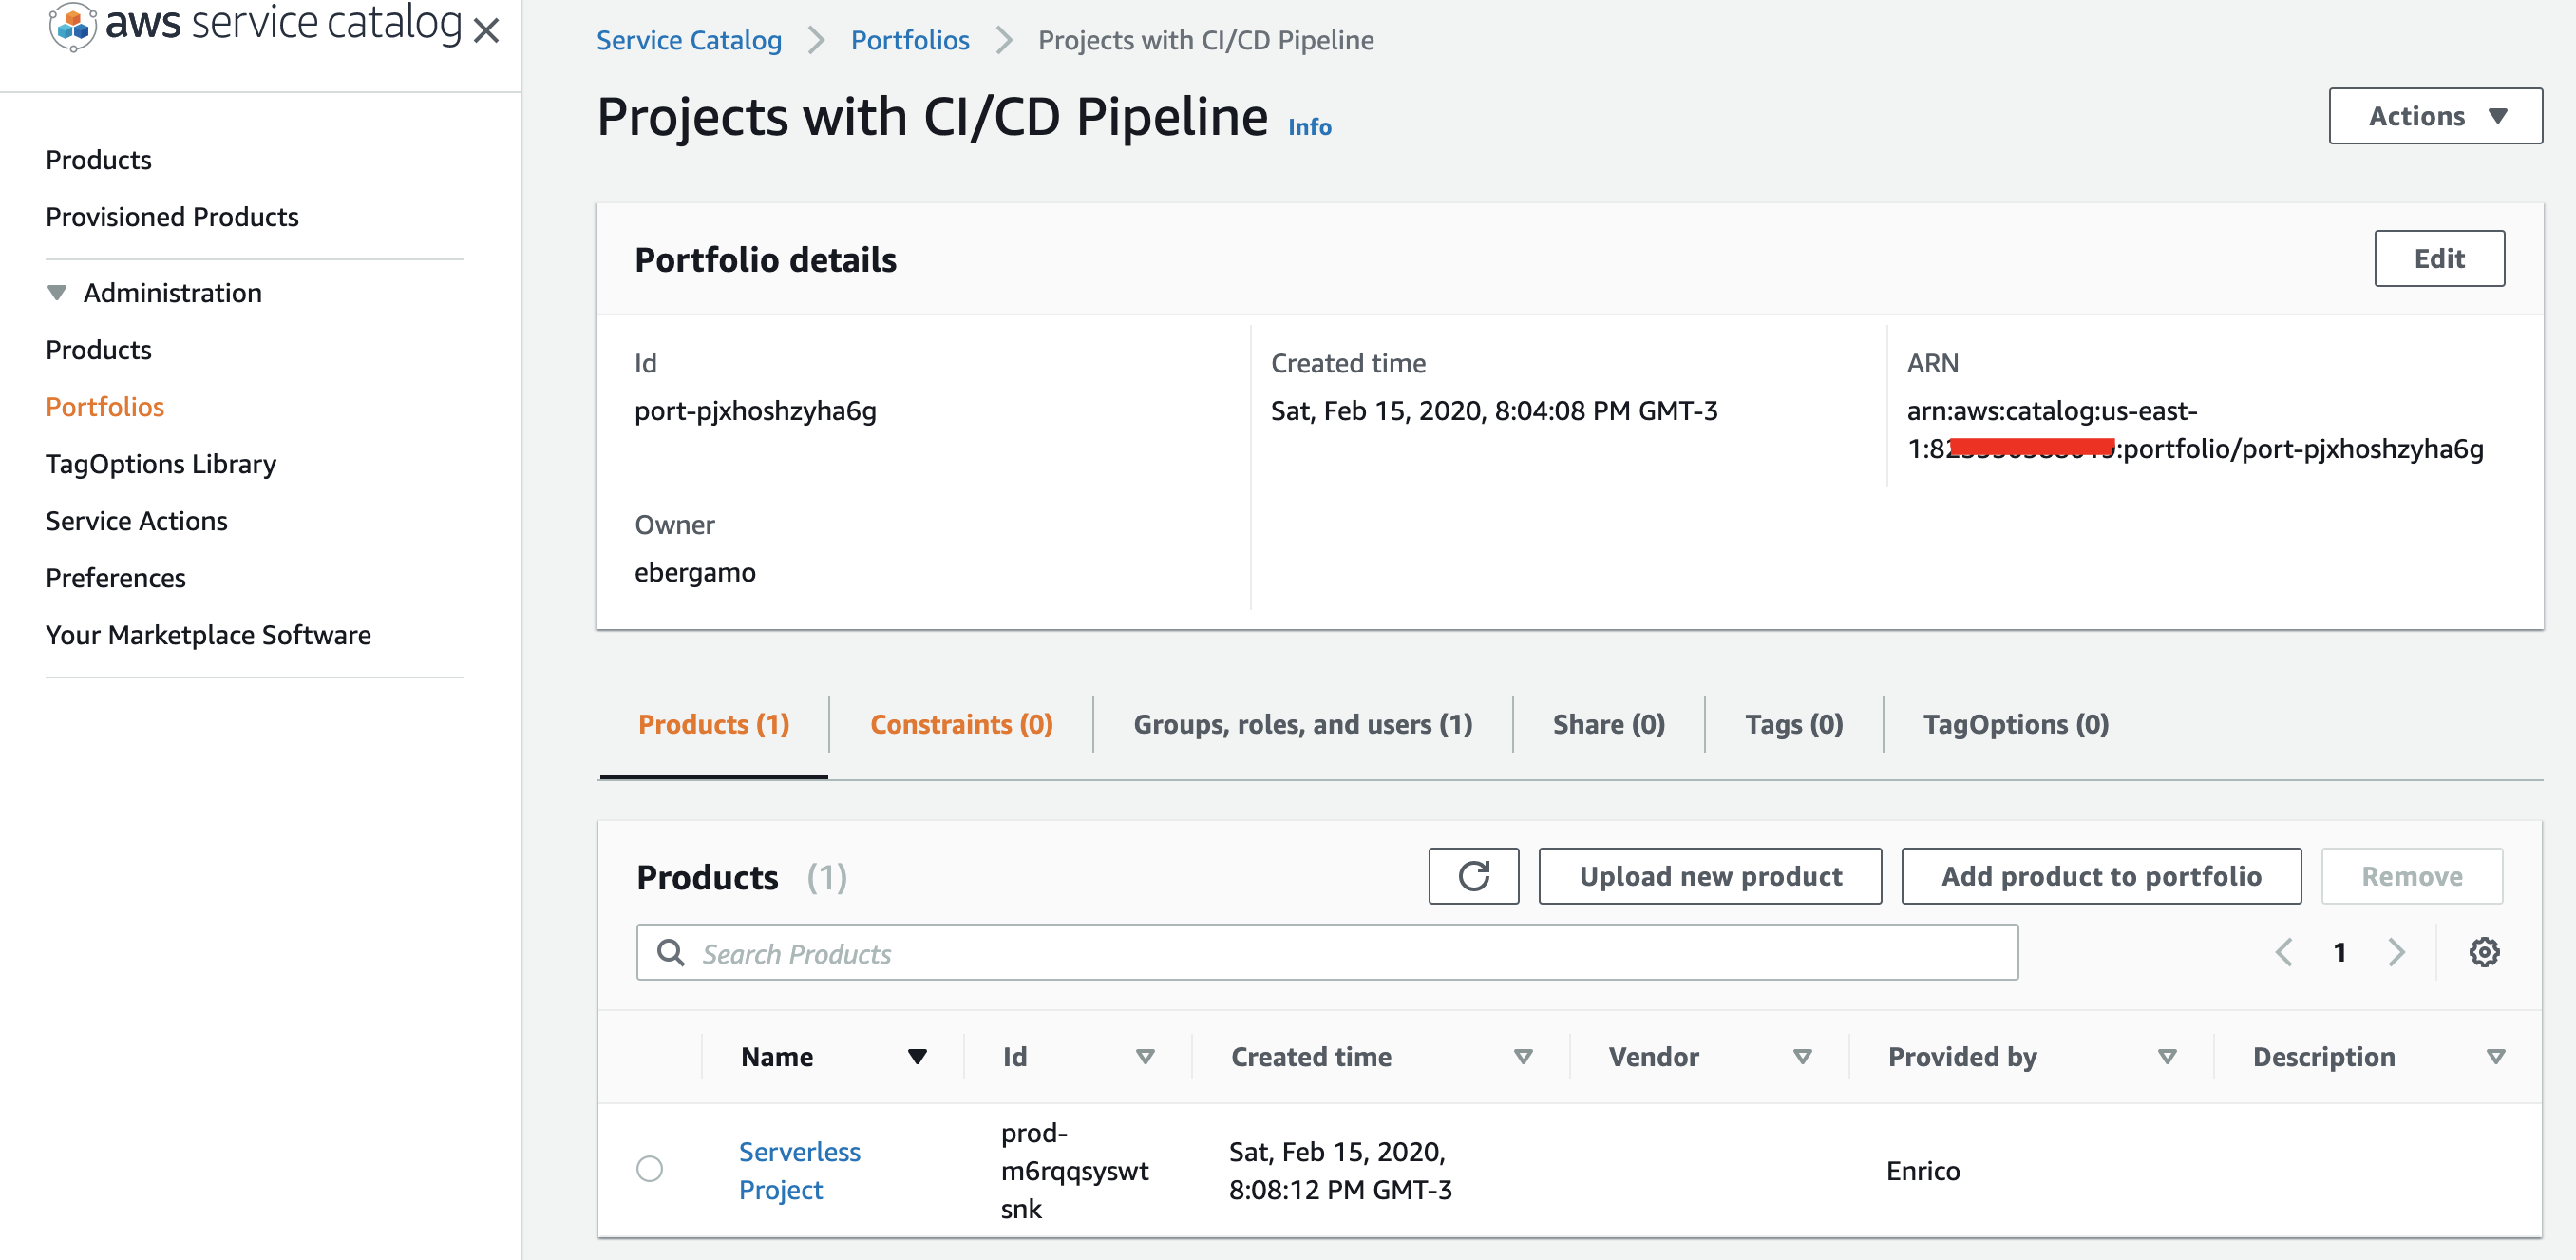Click the AWS Service Catalog logo icon
Viewport: 2576px width, 1260px height.
72,26
